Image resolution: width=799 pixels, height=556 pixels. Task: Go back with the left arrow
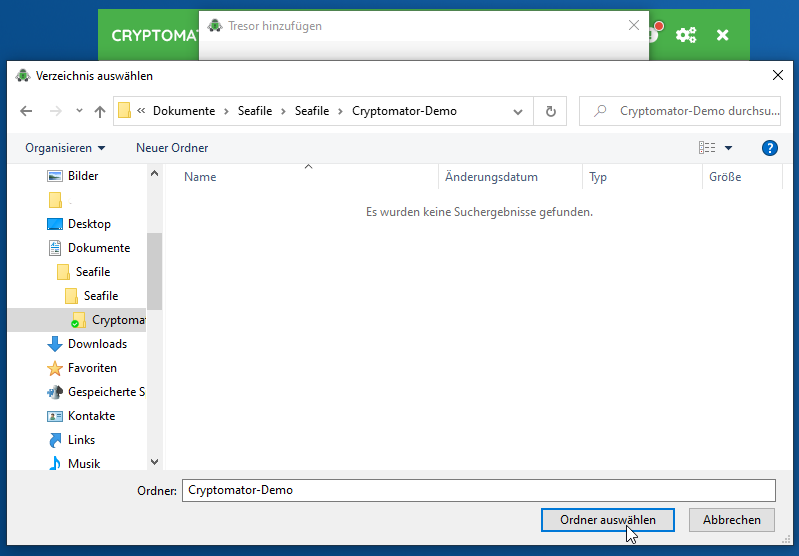click(26, 111)
